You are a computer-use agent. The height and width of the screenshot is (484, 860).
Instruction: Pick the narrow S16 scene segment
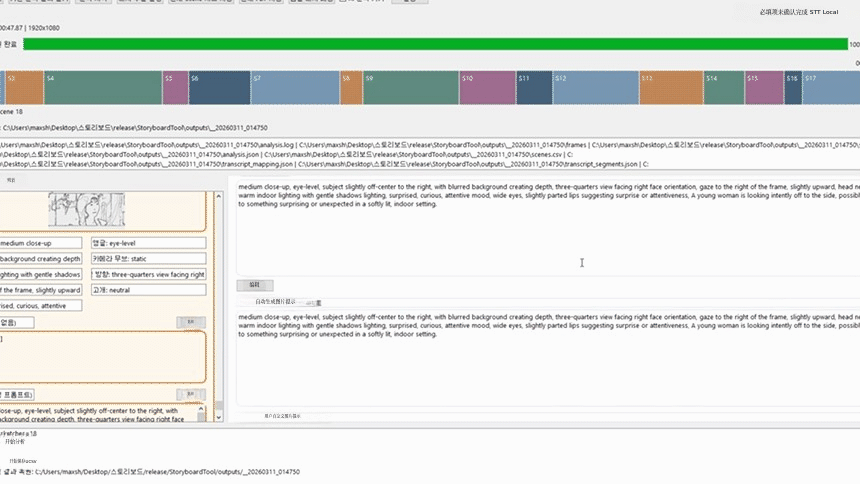[792, 88]
